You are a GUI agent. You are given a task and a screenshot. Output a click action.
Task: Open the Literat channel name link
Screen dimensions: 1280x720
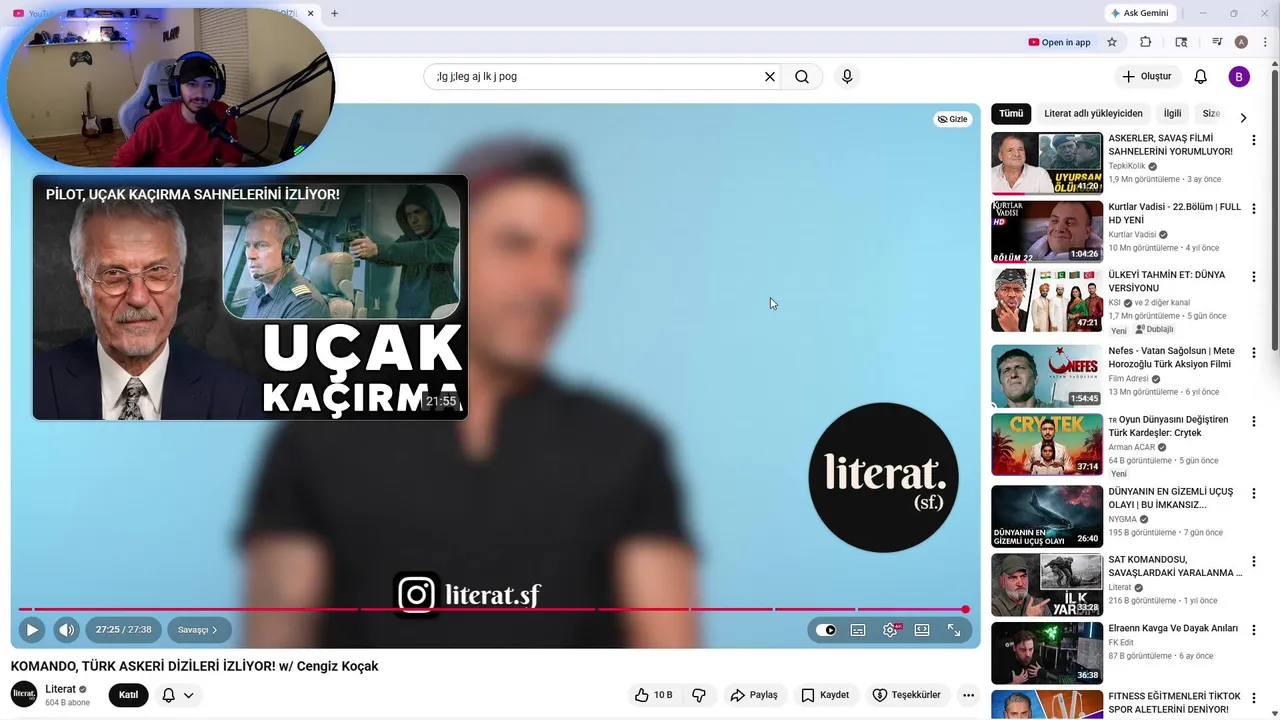tap(61, 689)
